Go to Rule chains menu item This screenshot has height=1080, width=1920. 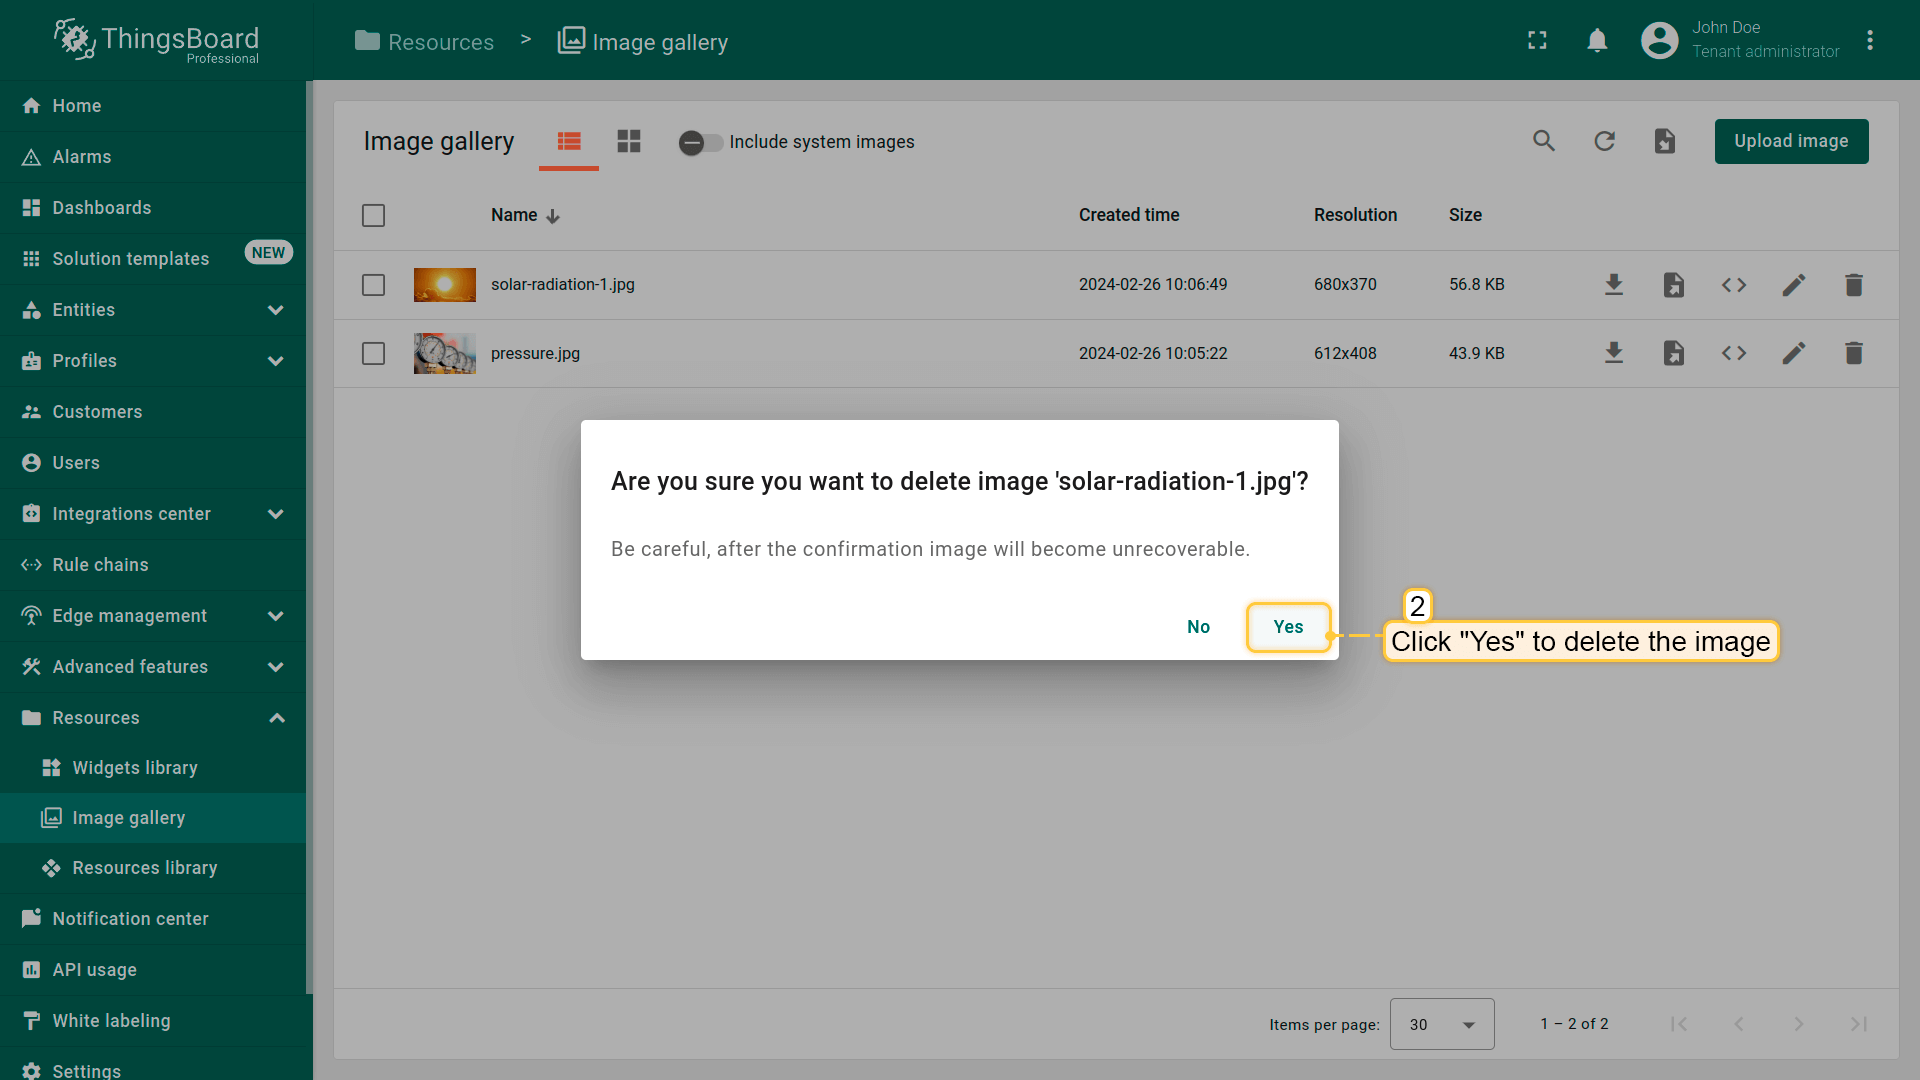[100, 565]
